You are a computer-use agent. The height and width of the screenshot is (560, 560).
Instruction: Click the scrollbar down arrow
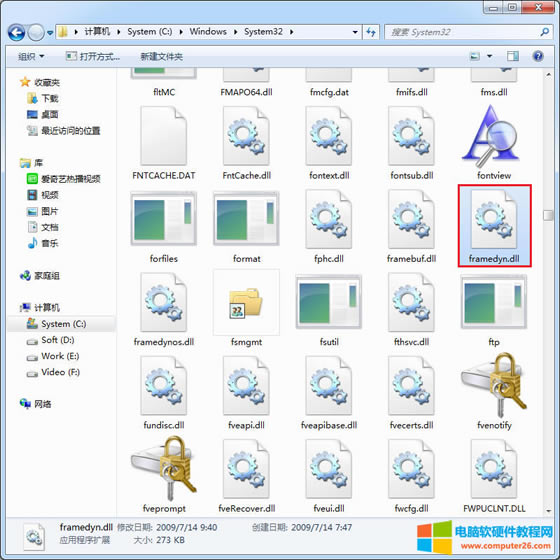(x=548, y=511)
